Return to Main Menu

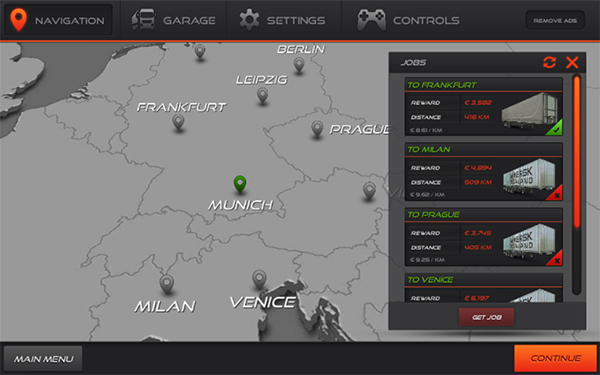click(x=43, y=359)
